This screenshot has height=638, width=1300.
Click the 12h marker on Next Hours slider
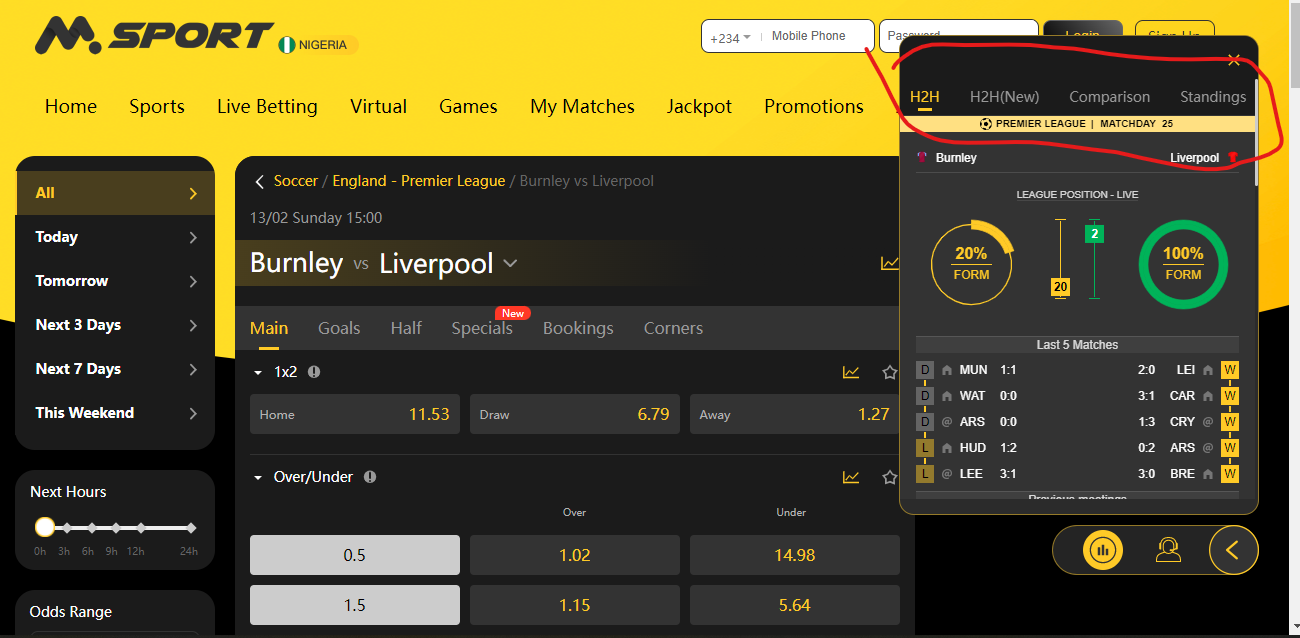[139, 527]
